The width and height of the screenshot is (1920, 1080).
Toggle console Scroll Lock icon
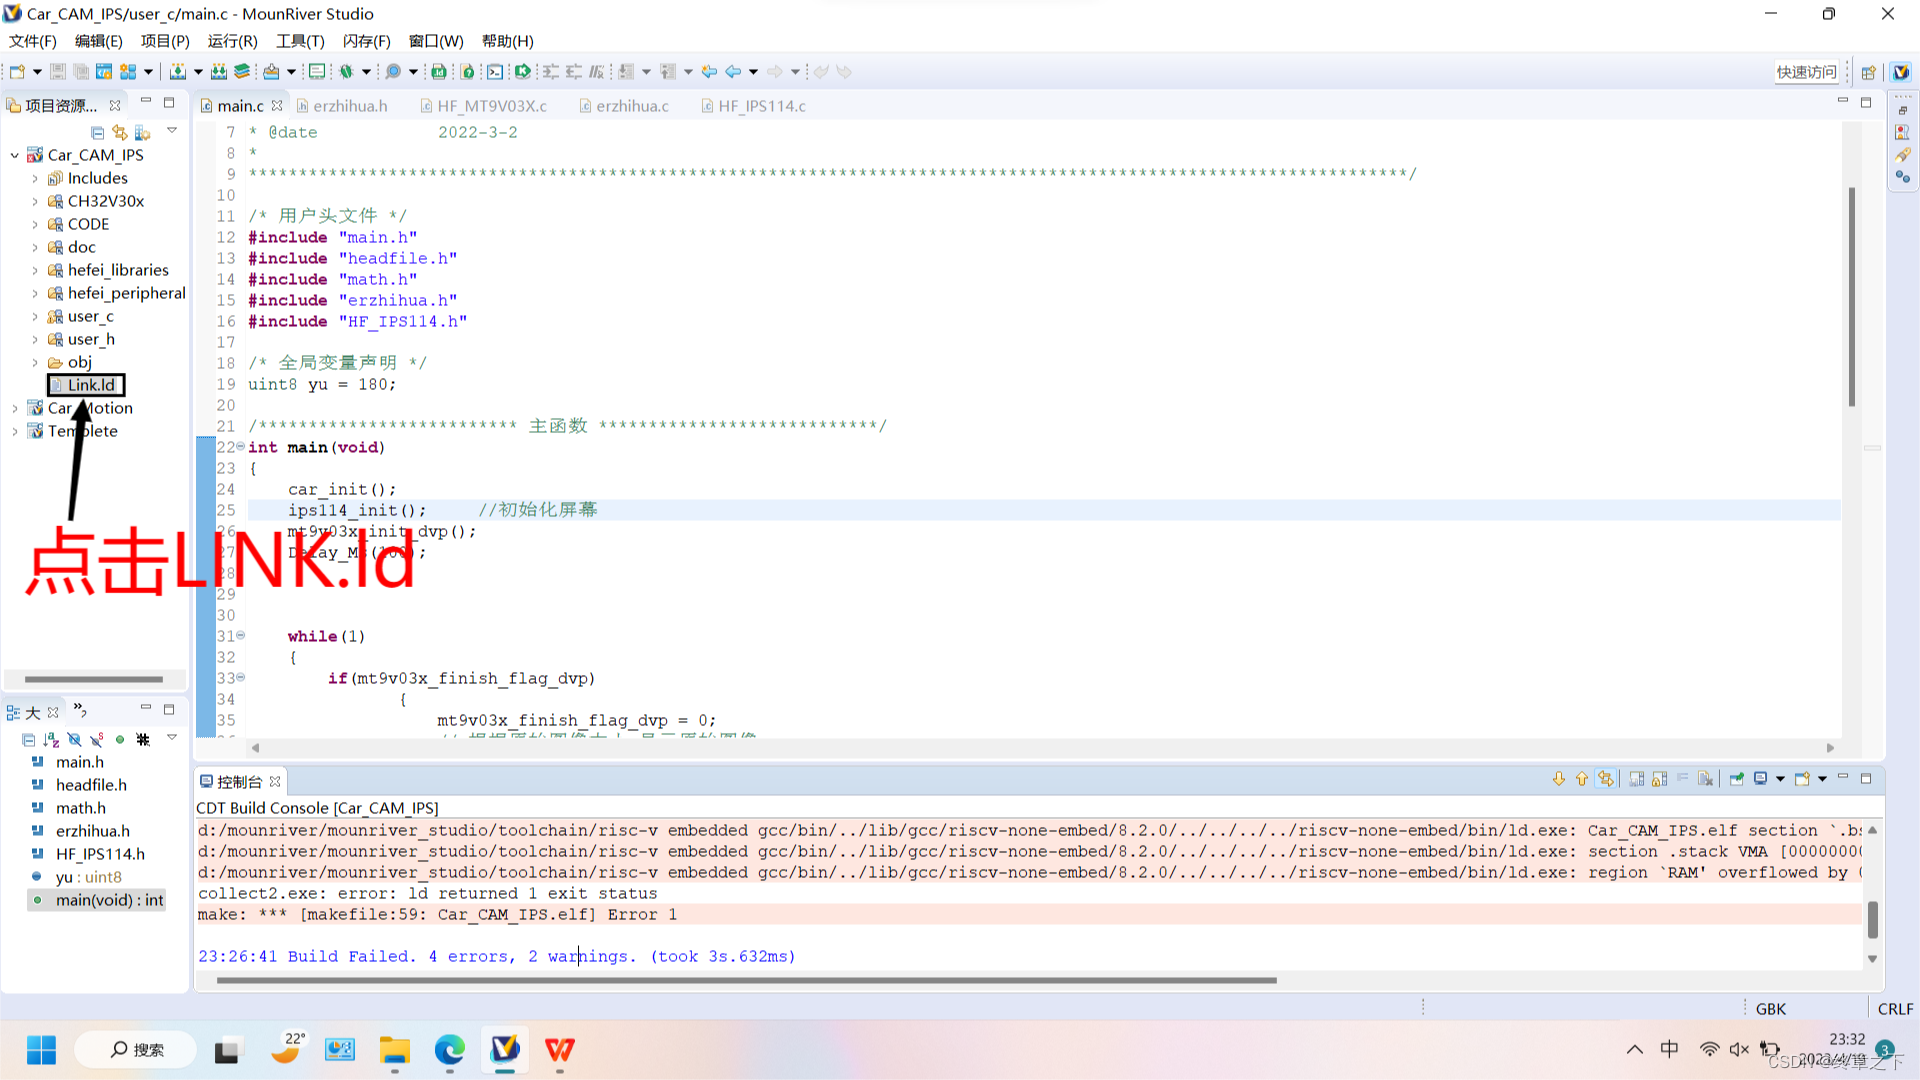pyautogui.click(x=1659, y=779)
